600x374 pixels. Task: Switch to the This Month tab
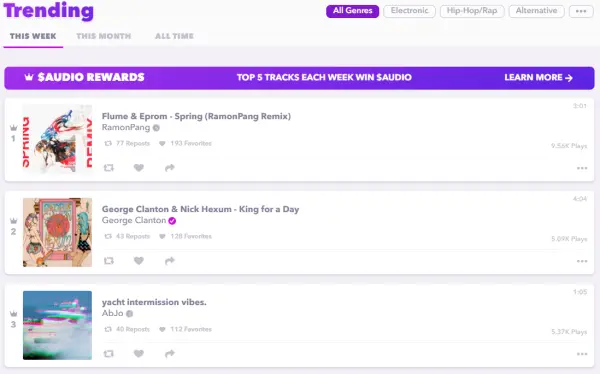[104, 36]
